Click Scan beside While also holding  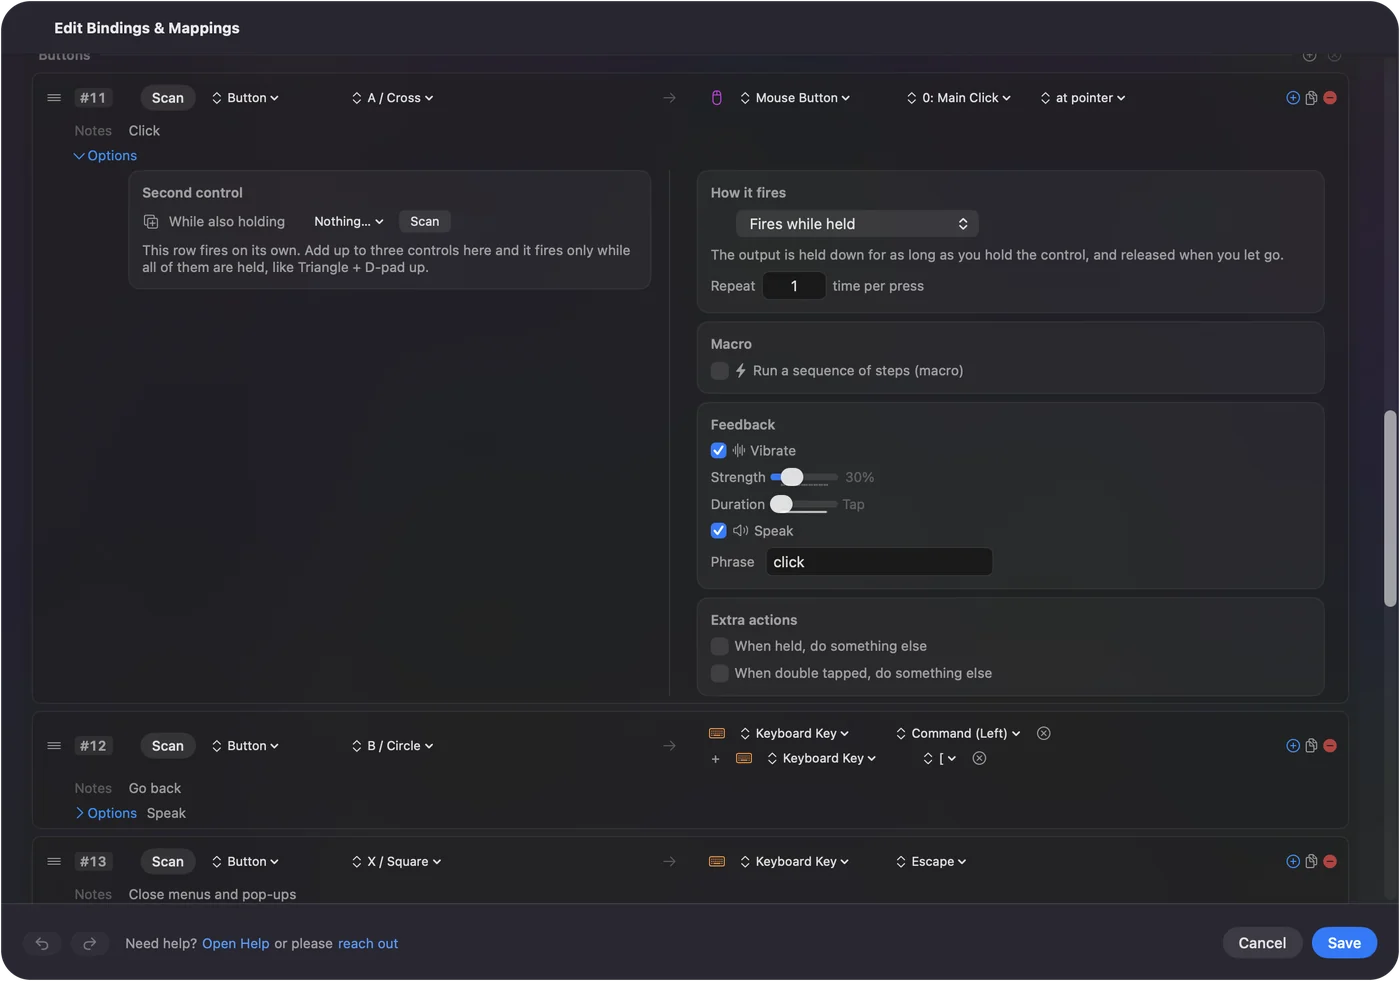pyautogui.click(x=425, y=222)
